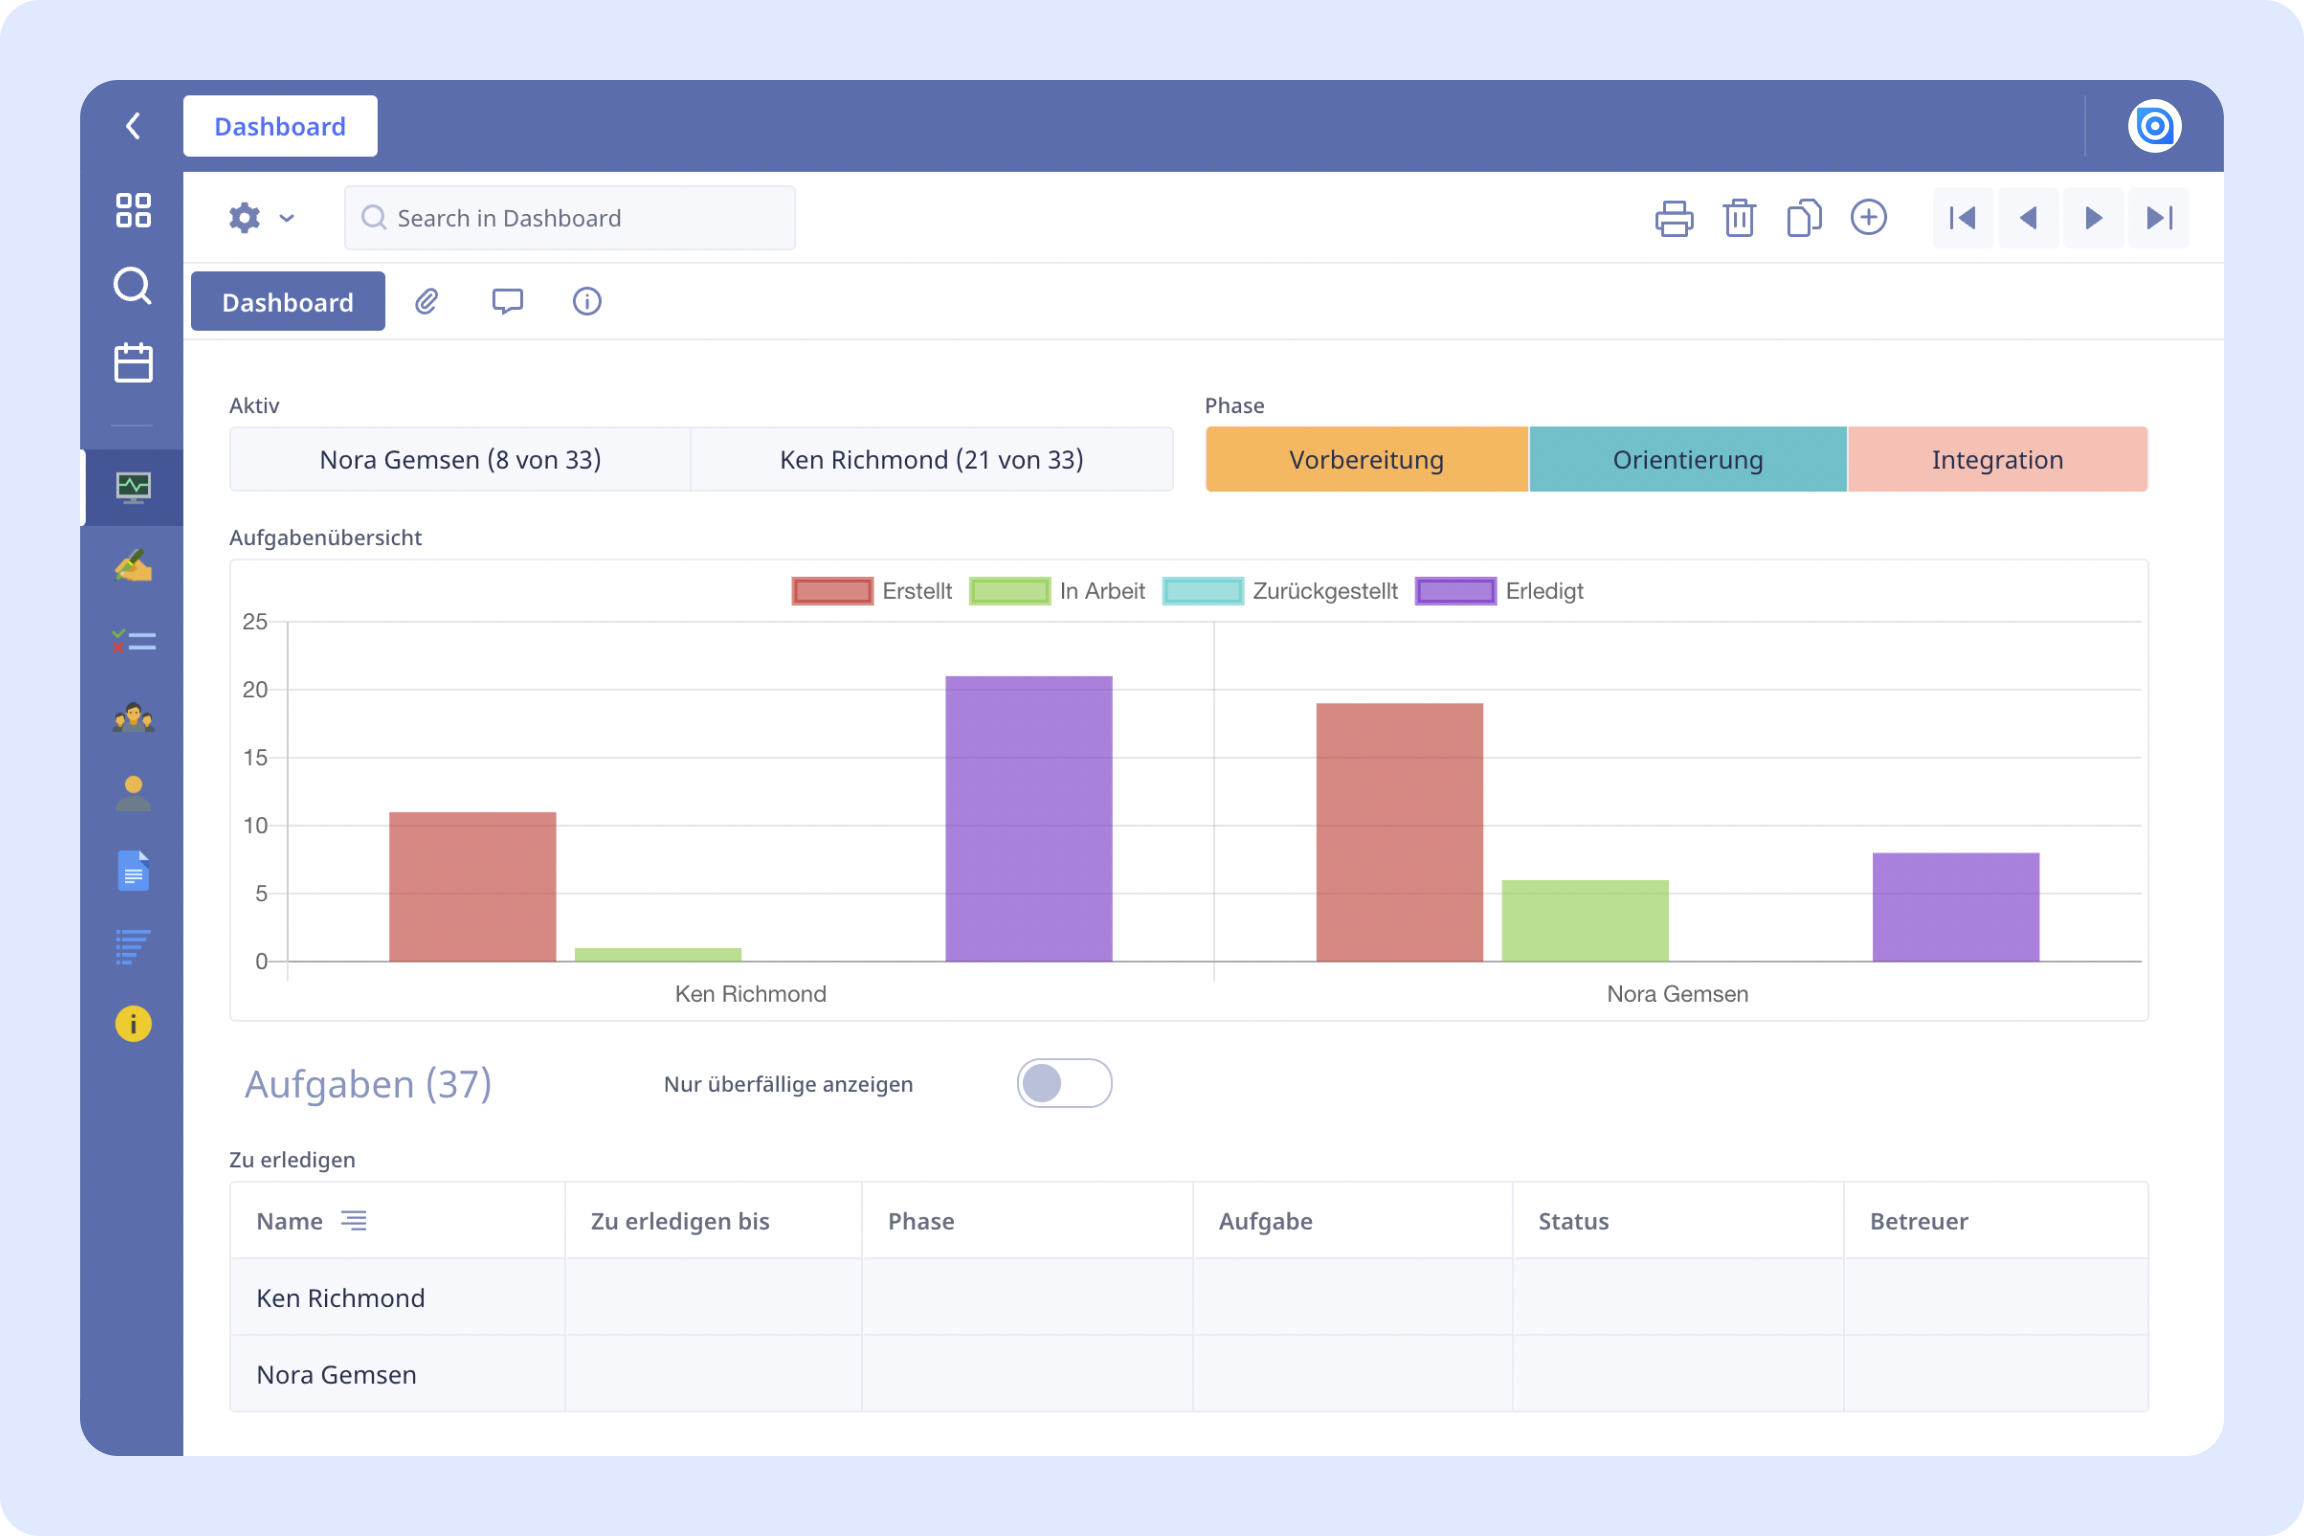Collapse sidebar with the back chevron
The height and width of the screenshot is (1536, 2304).
(133, 126)
